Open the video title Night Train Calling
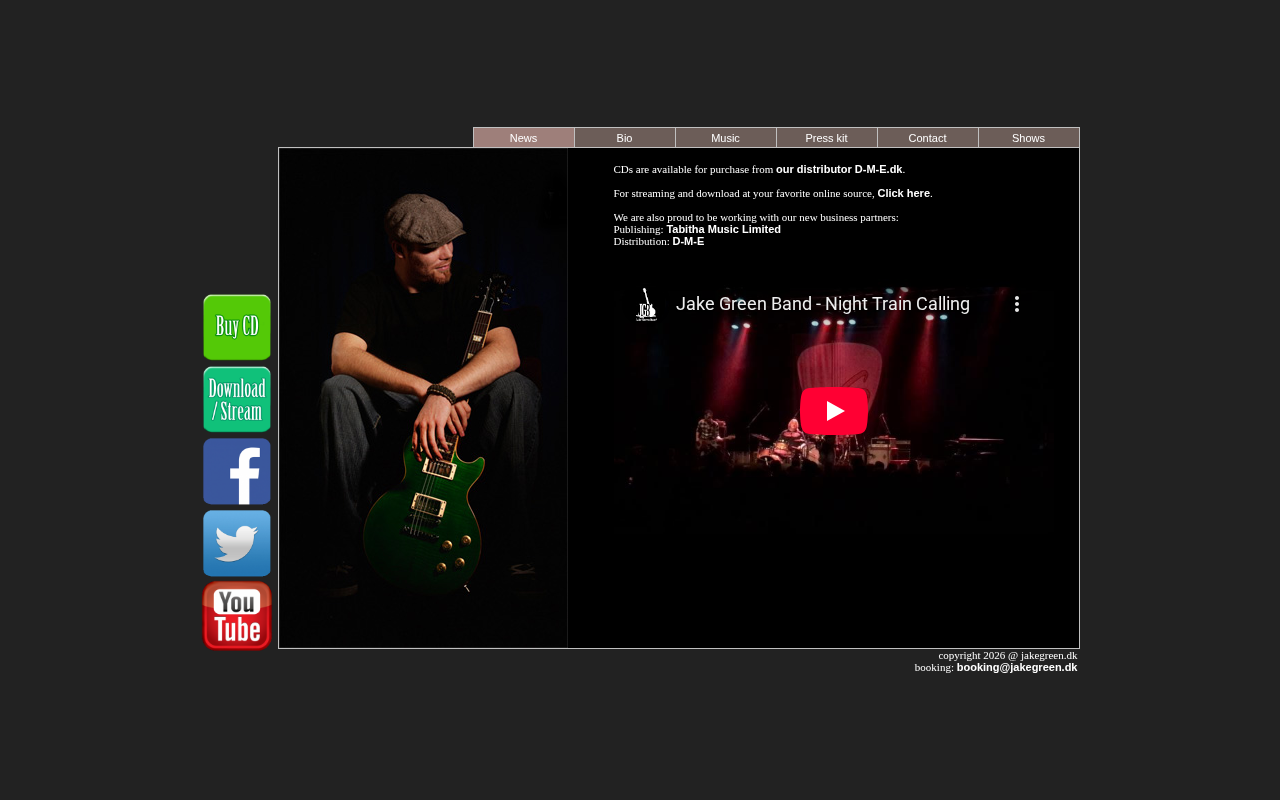This screenshot has height=800, width=1280. (823, 304)
